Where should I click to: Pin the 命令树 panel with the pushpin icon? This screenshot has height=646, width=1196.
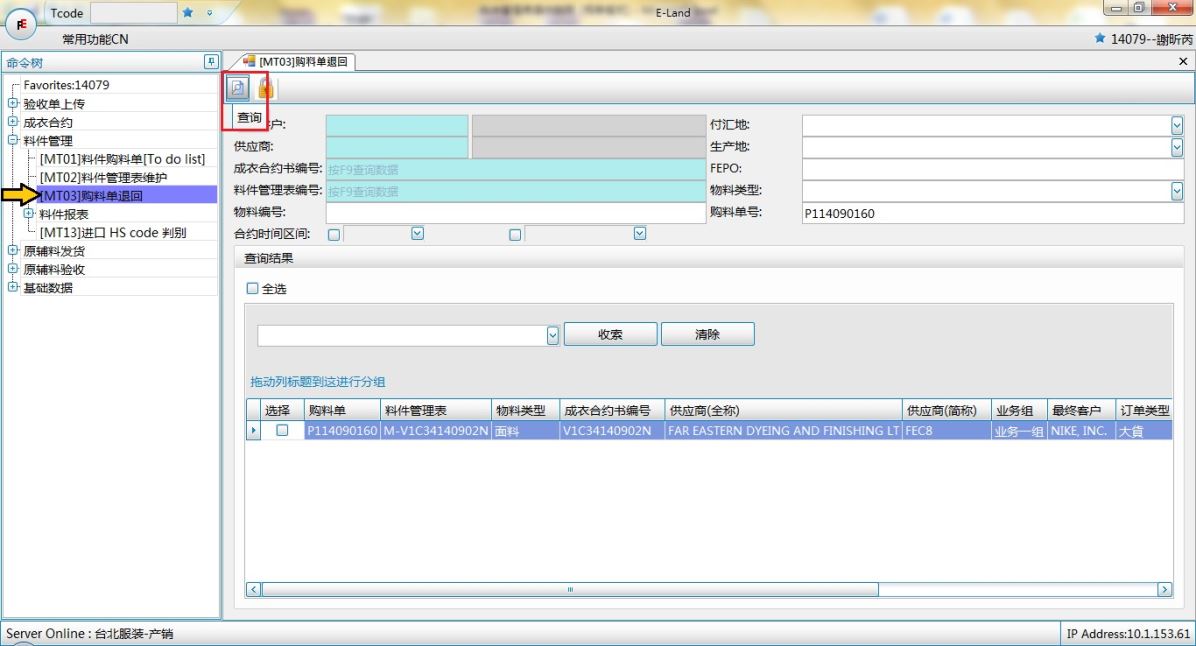point(210,62)
